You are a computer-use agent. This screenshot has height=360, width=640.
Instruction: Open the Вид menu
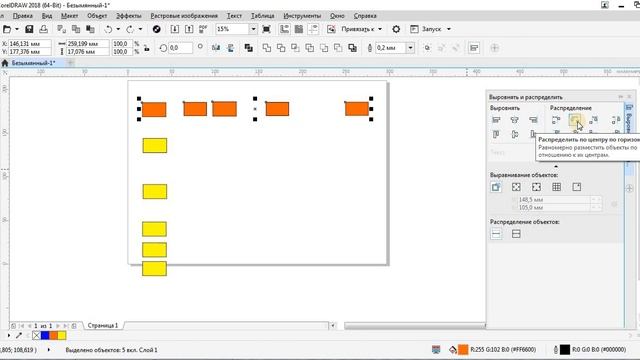point(47,16)
